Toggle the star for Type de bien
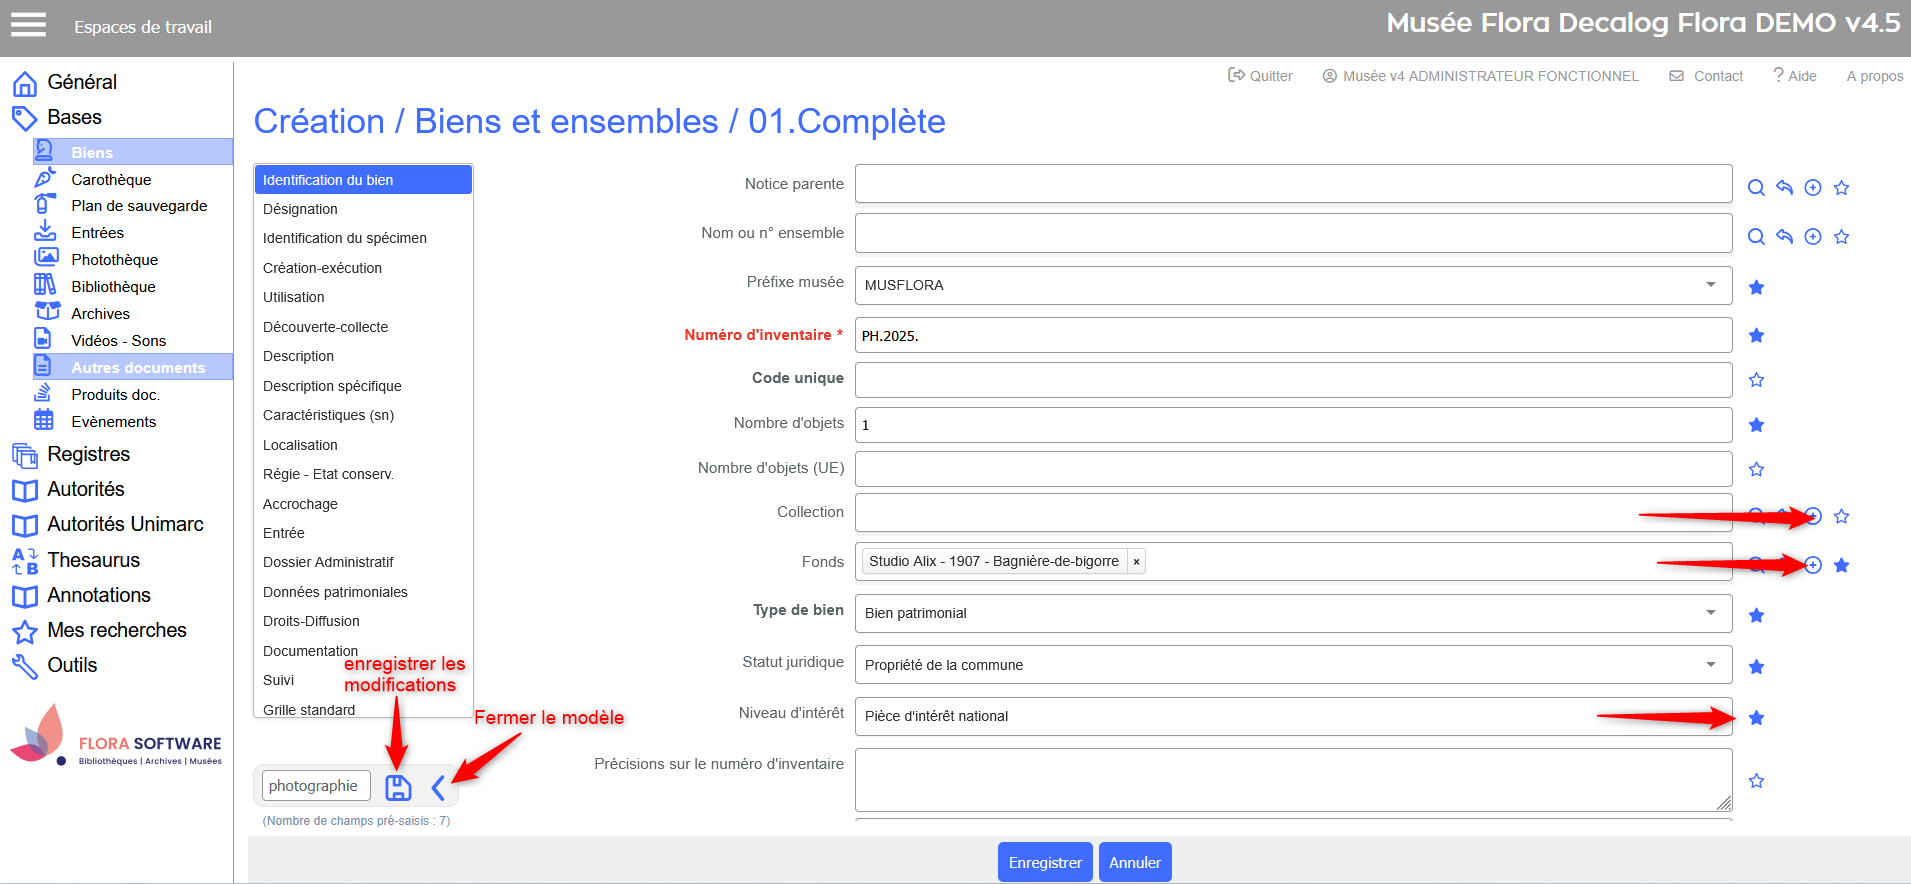Image resolution: width=1911 pixels, height=884 pixels. pos(1756,616)
